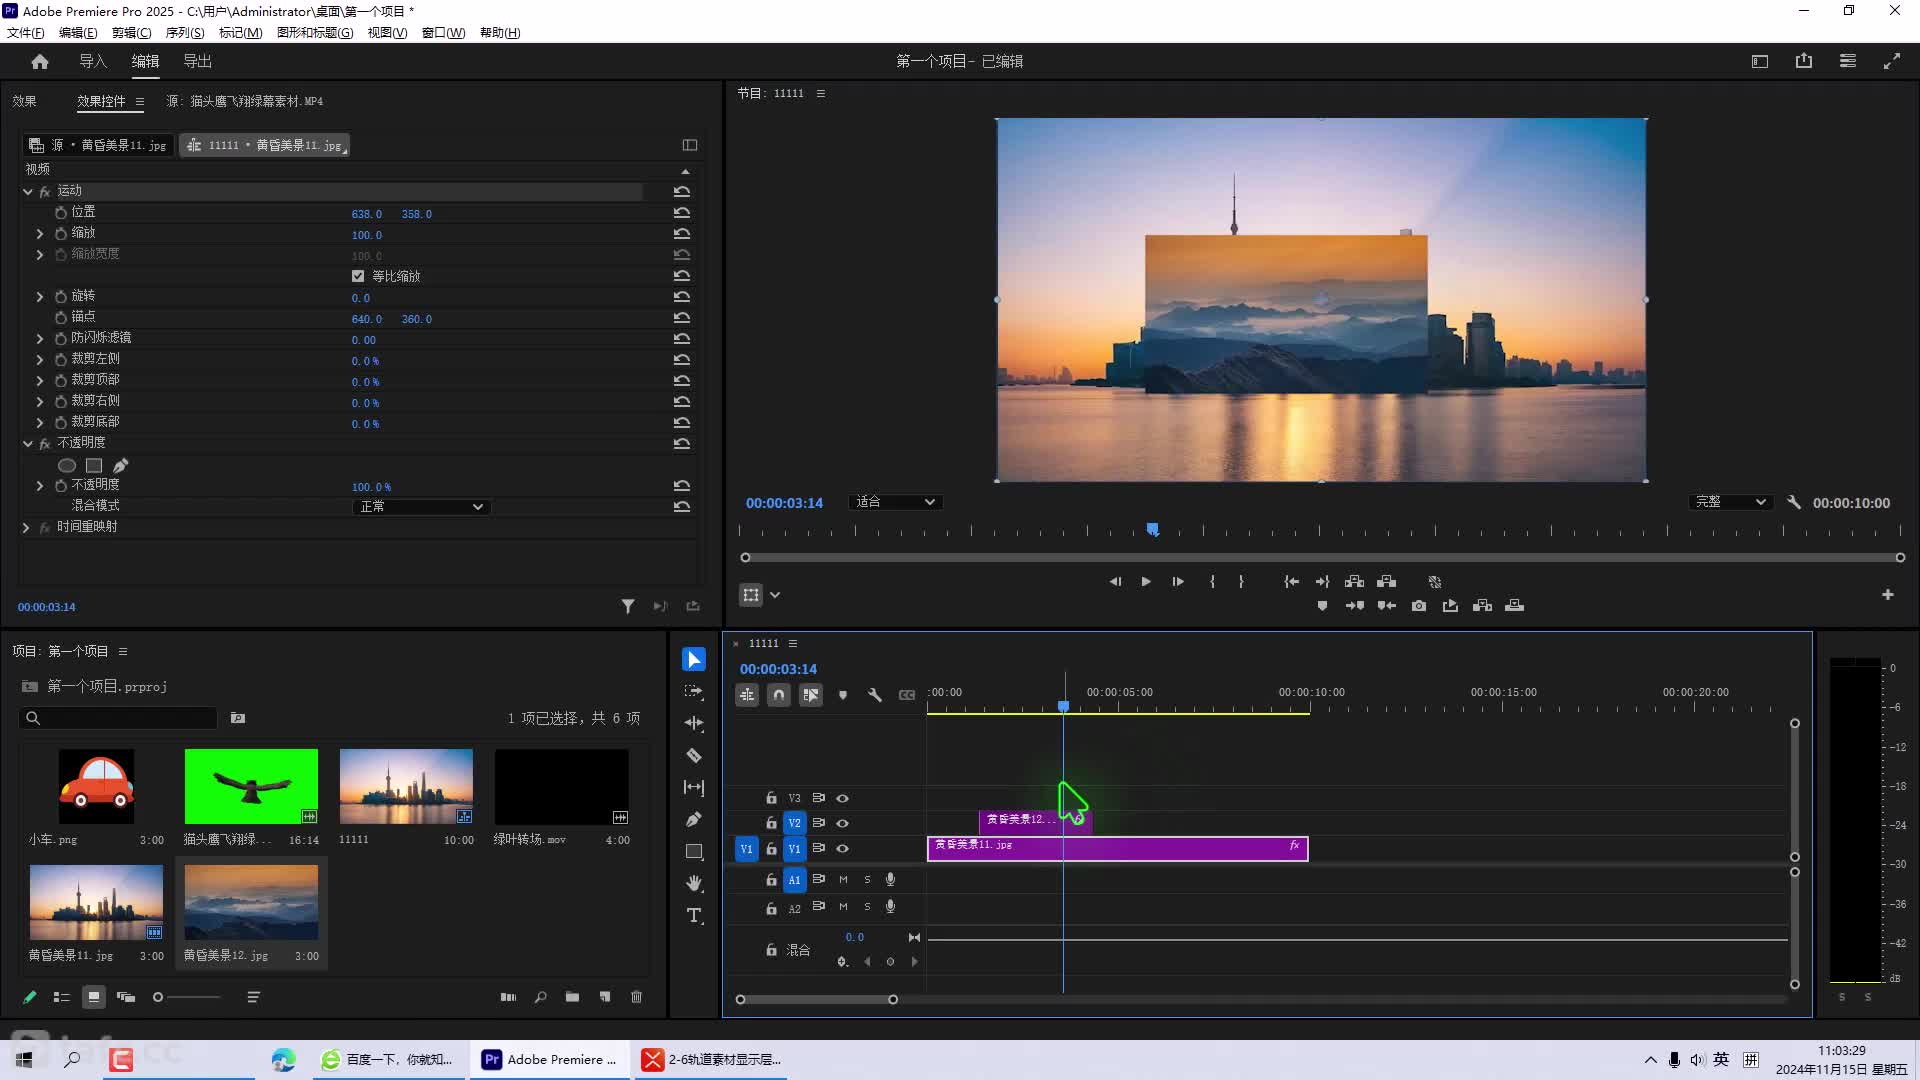Image resolution: width=1920 pixels, height=1080 pixels.
Task: Open the Program monitor zoom level dropdown
Action: 894,502
